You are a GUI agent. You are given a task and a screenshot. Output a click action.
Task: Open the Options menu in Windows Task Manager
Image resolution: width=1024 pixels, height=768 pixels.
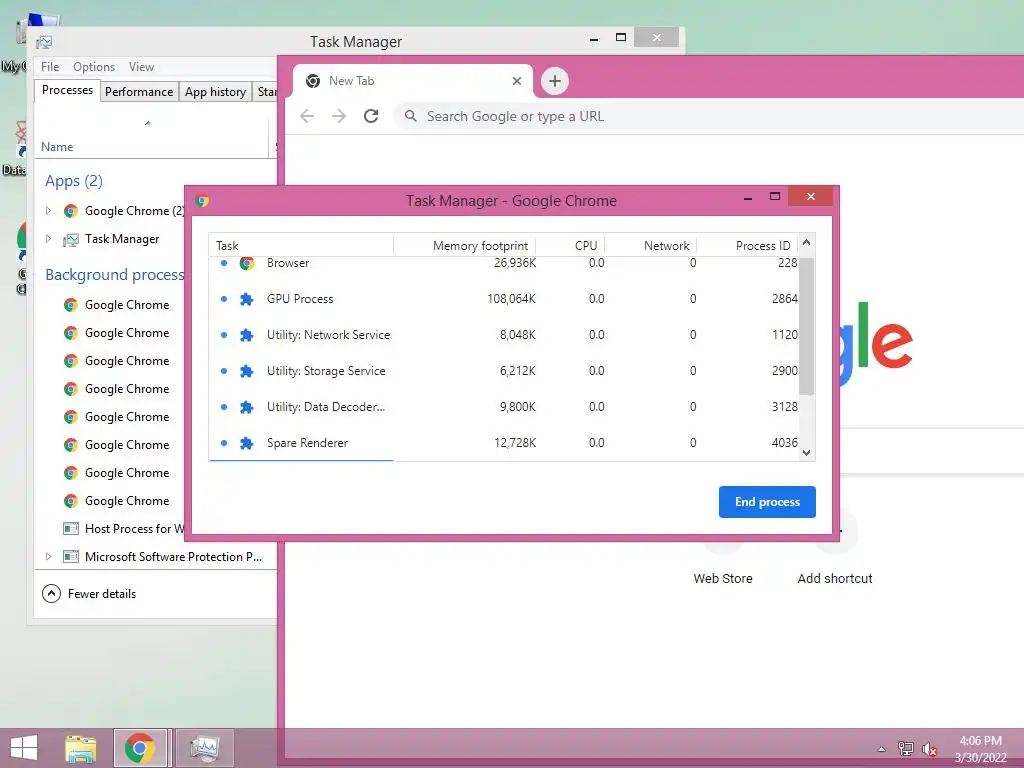pos(93,67)
